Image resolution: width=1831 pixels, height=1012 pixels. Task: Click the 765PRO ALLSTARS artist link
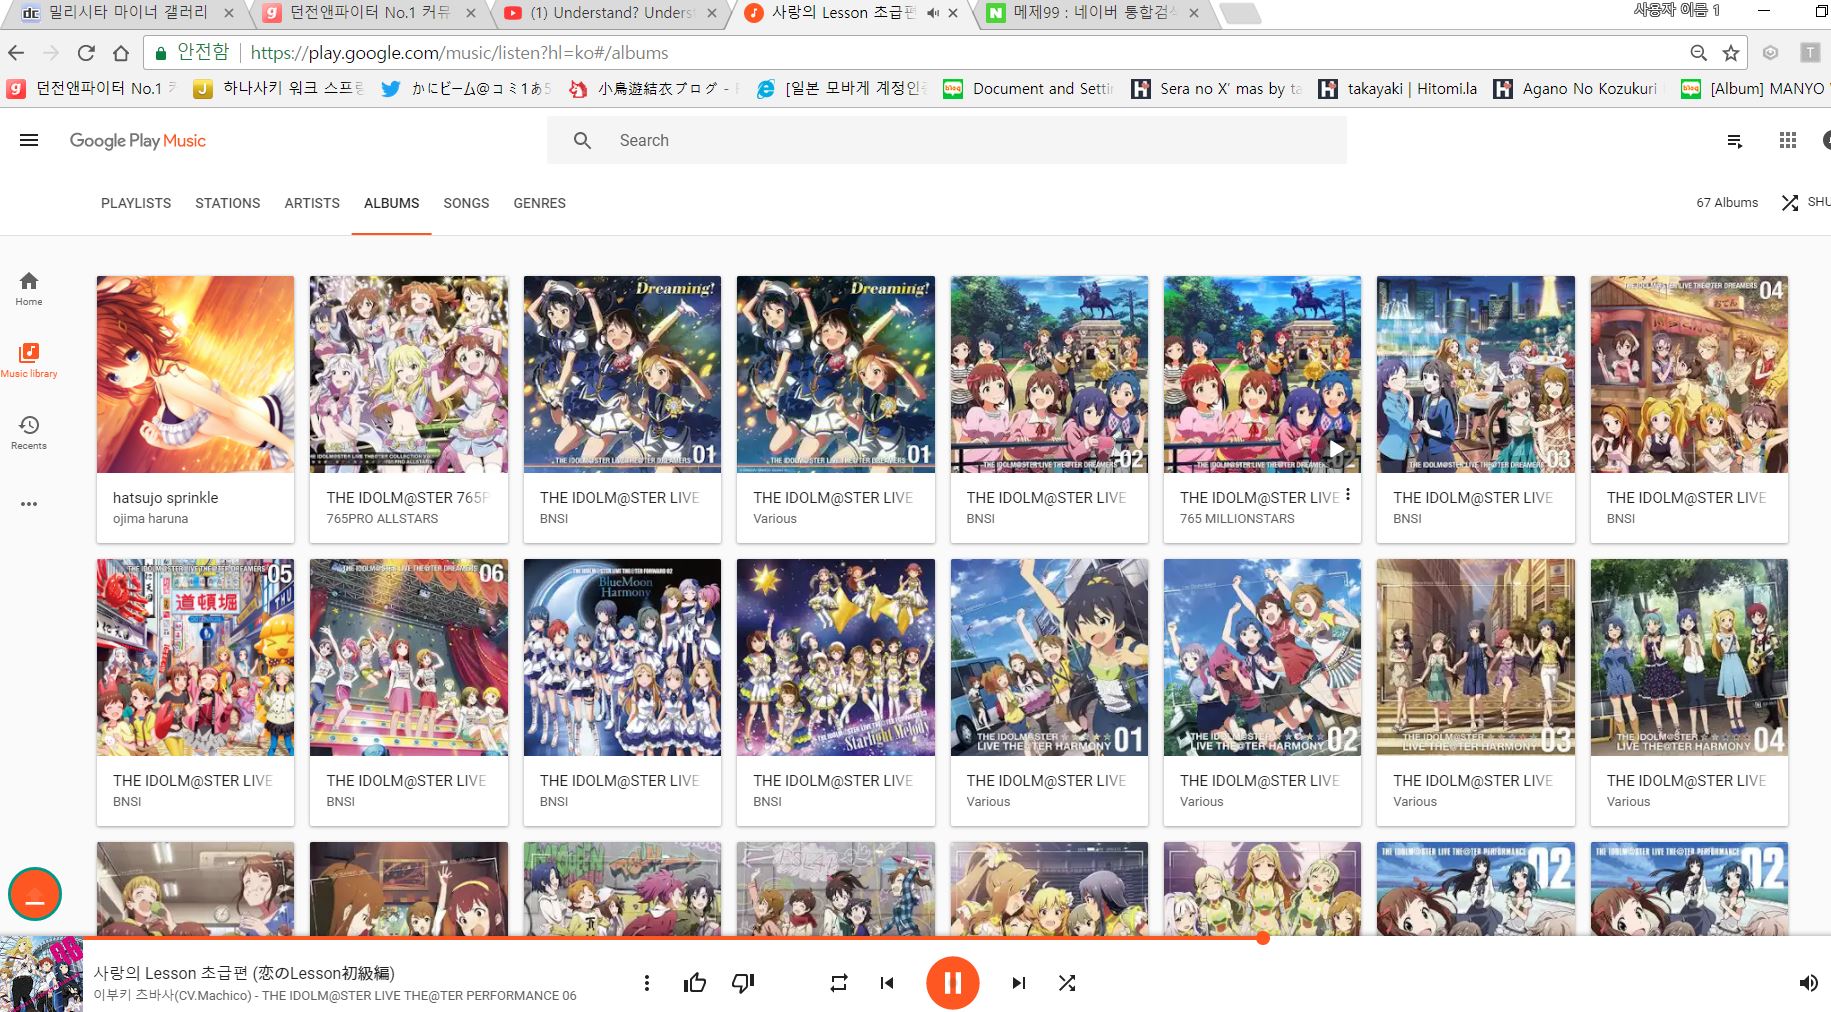pyautogui.click(x=382, y=519)
